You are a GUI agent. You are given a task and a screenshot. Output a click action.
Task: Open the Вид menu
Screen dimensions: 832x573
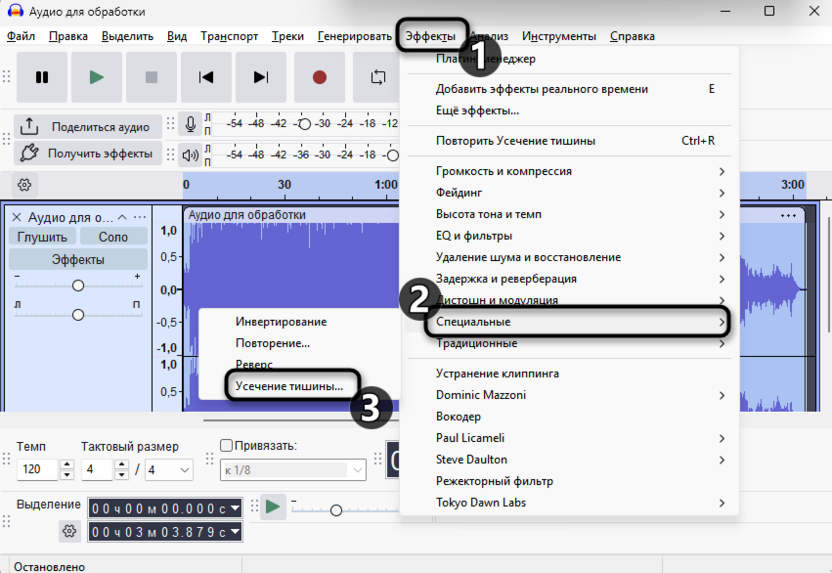click(177, 36)
